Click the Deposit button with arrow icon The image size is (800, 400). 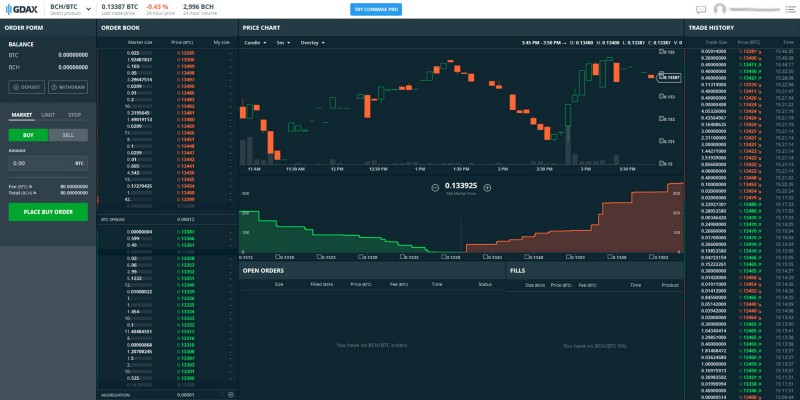27,87
